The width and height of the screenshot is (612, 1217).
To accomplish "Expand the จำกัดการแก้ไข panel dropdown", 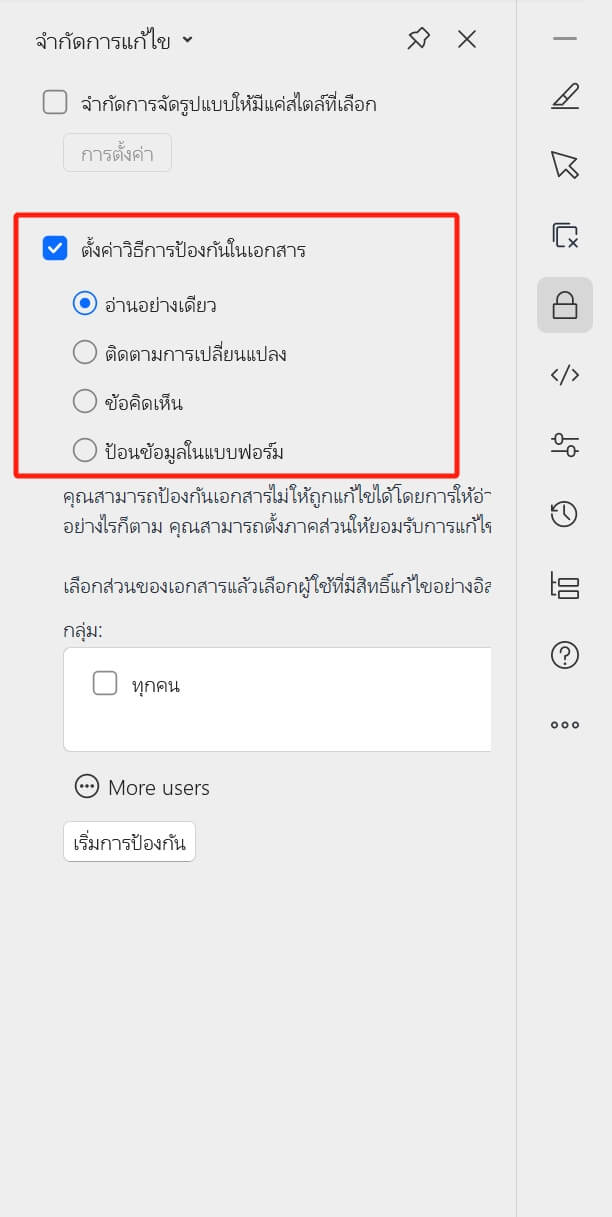I will click(x=188, y=41).
